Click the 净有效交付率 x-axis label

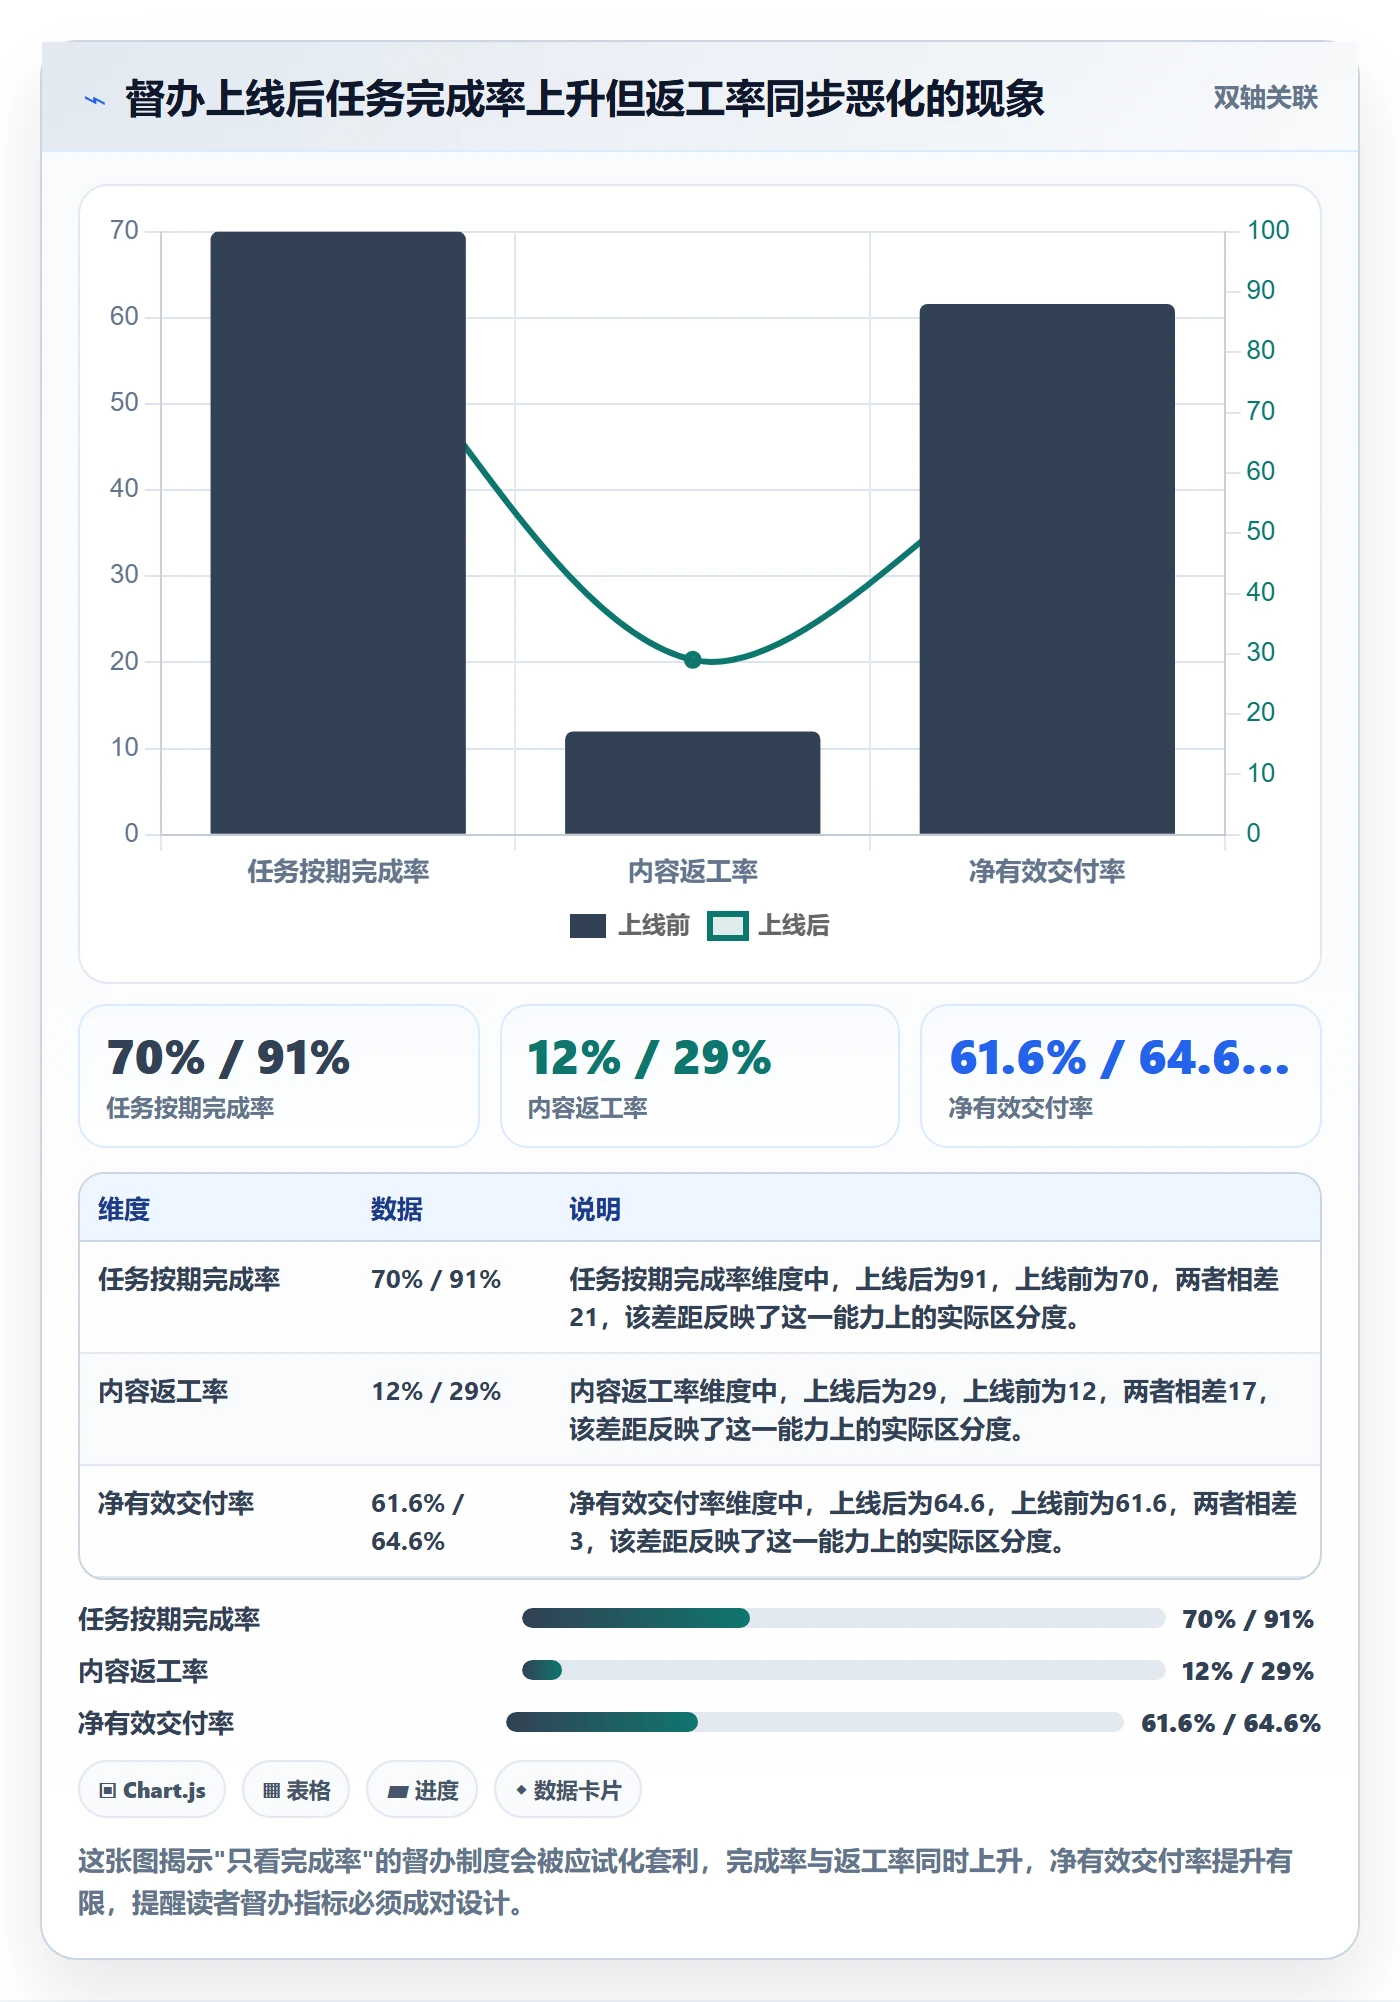point(1047,871)
